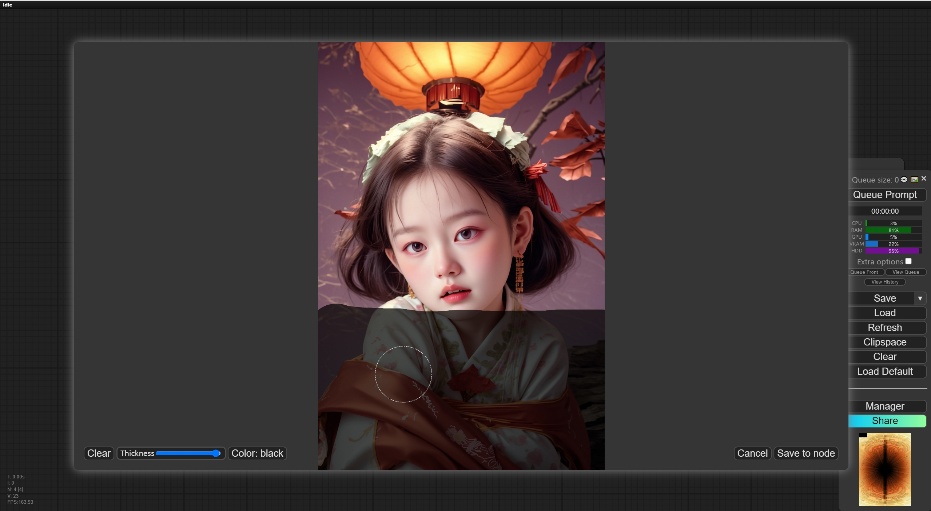Click Save to node
The image size is (931, 511).
[x=806, y=453]
